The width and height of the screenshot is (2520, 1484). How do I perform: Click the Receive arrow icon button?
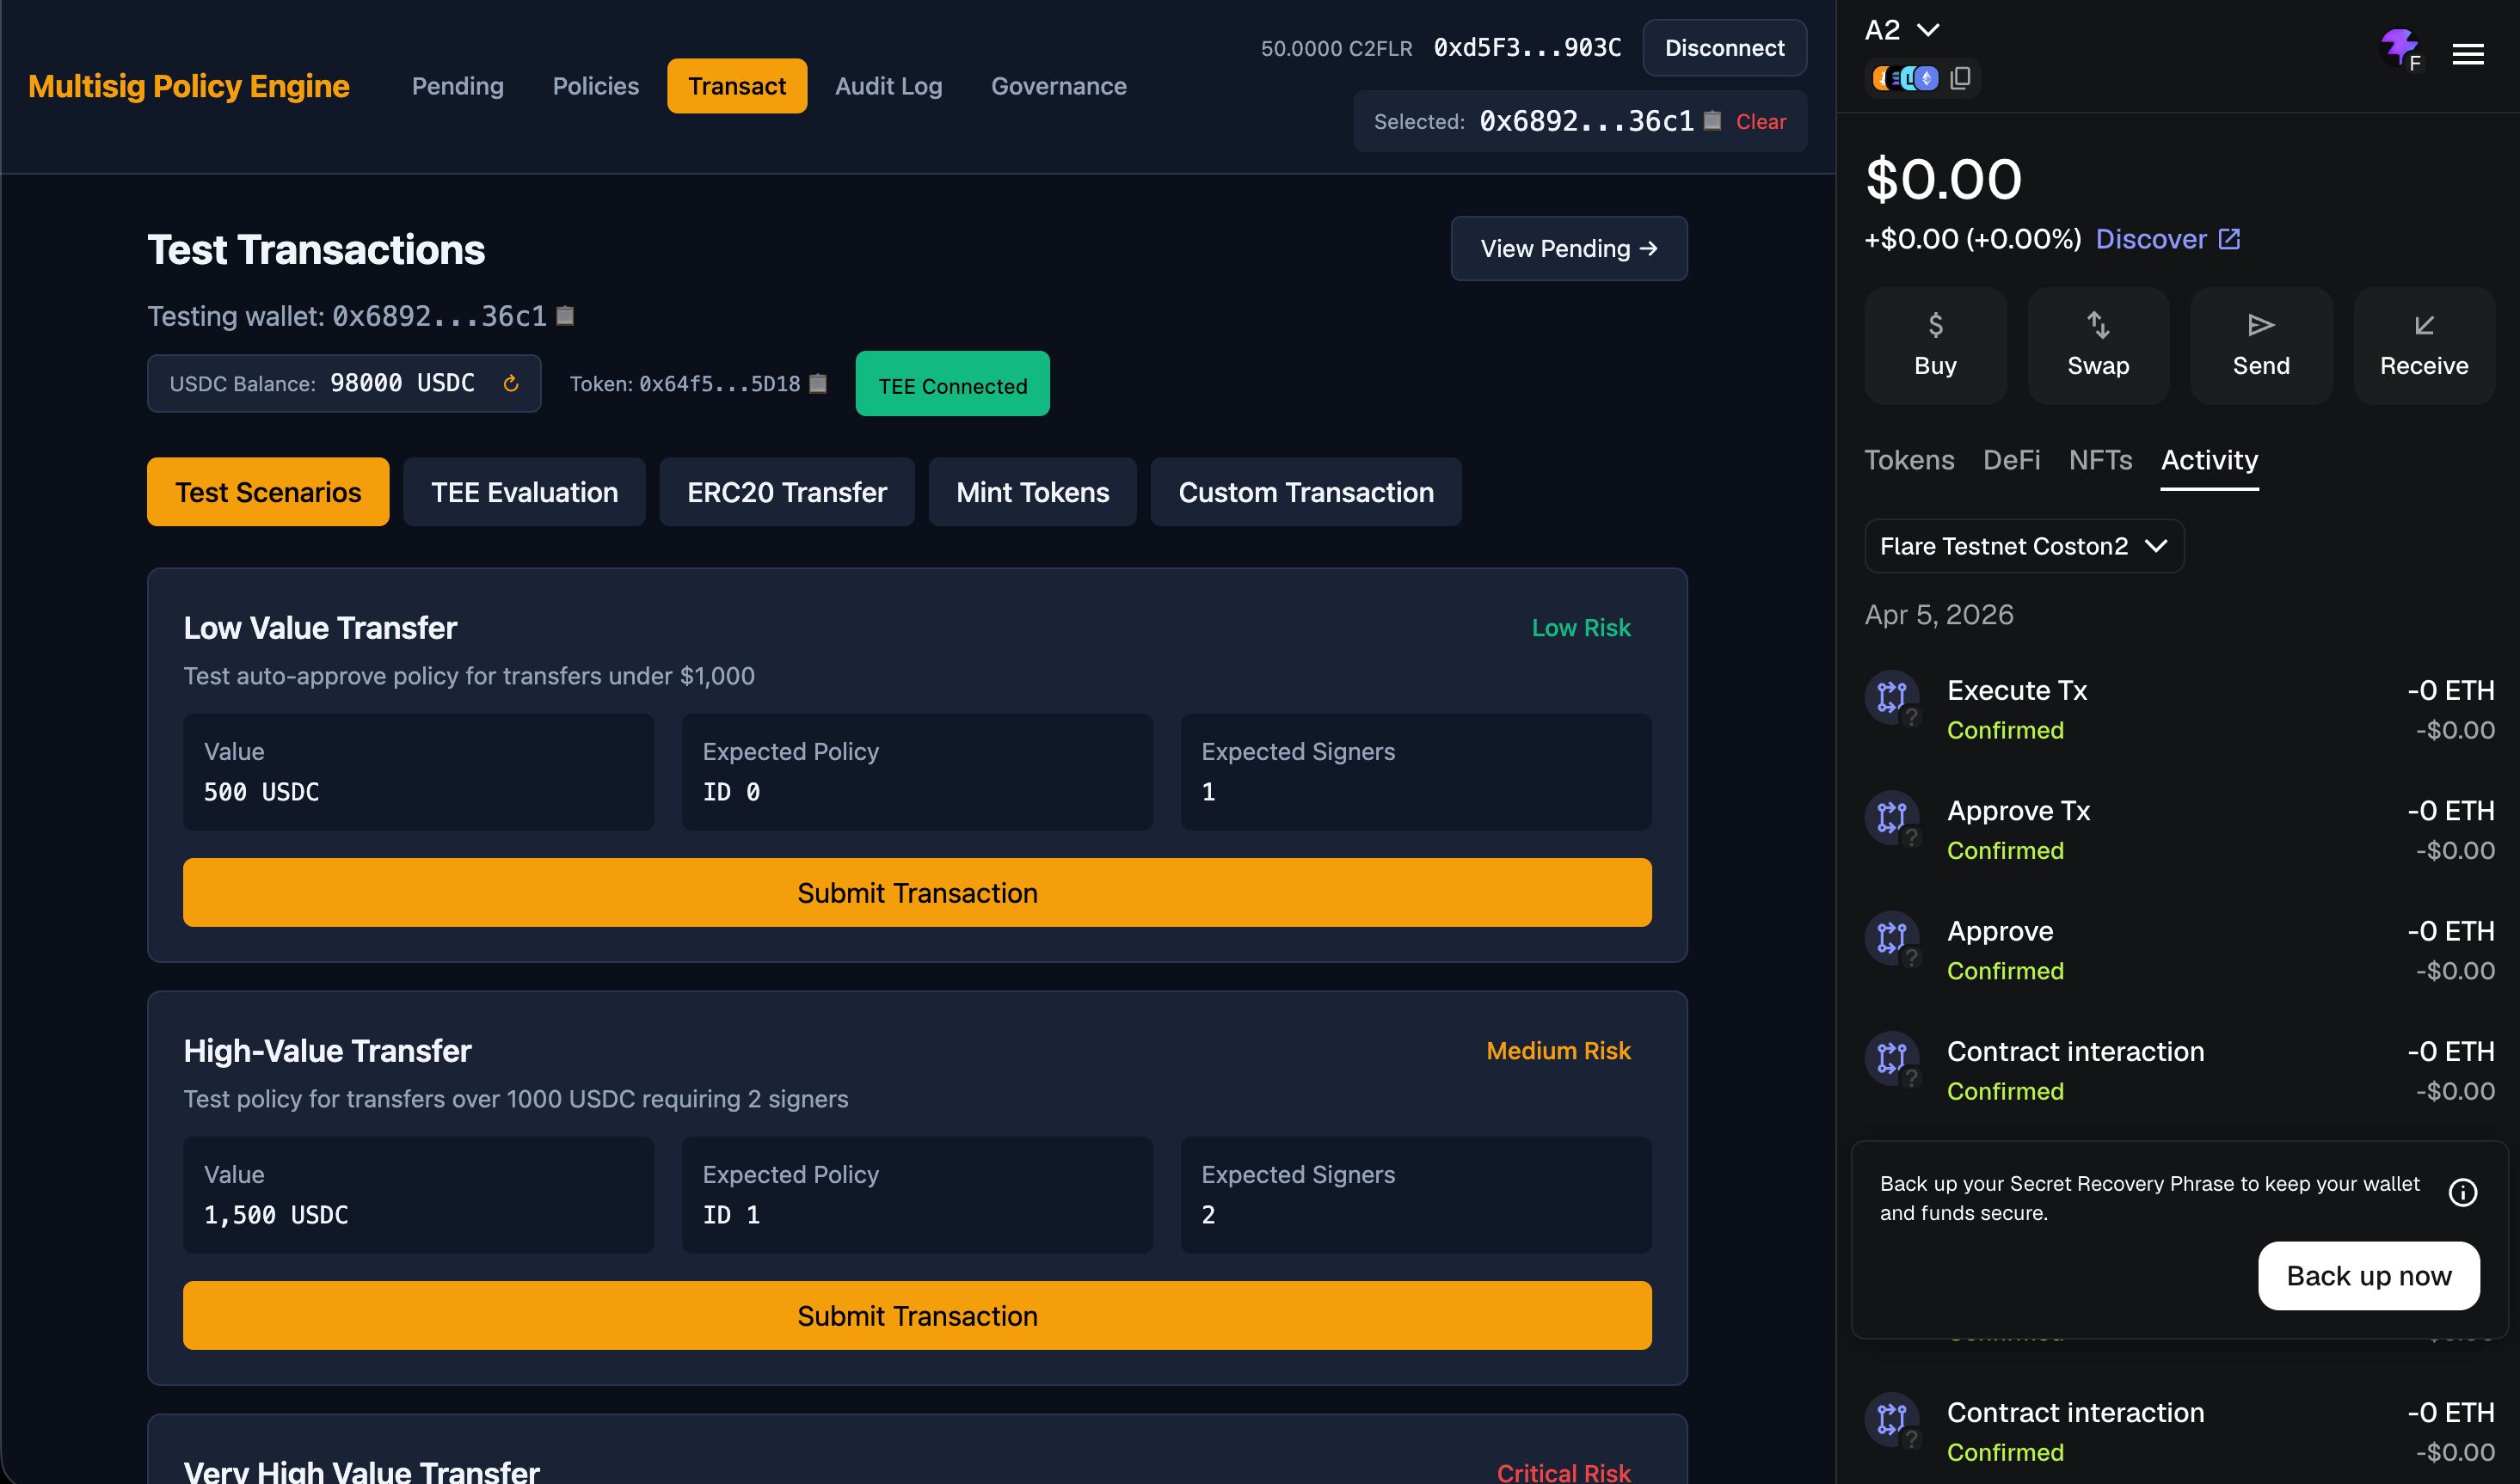[2424, 345]
